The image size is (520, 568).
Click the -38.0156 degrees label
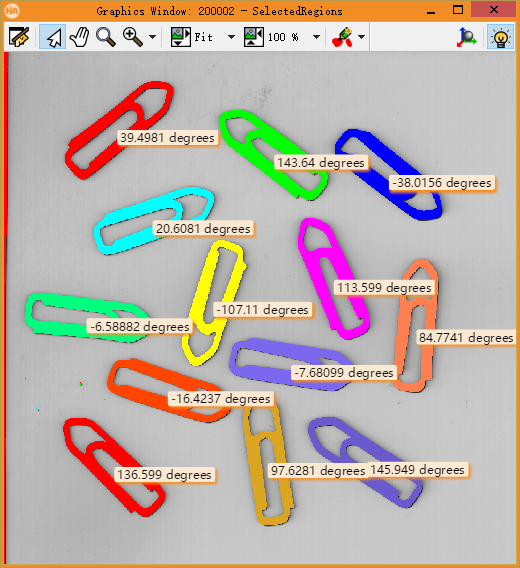442,183
